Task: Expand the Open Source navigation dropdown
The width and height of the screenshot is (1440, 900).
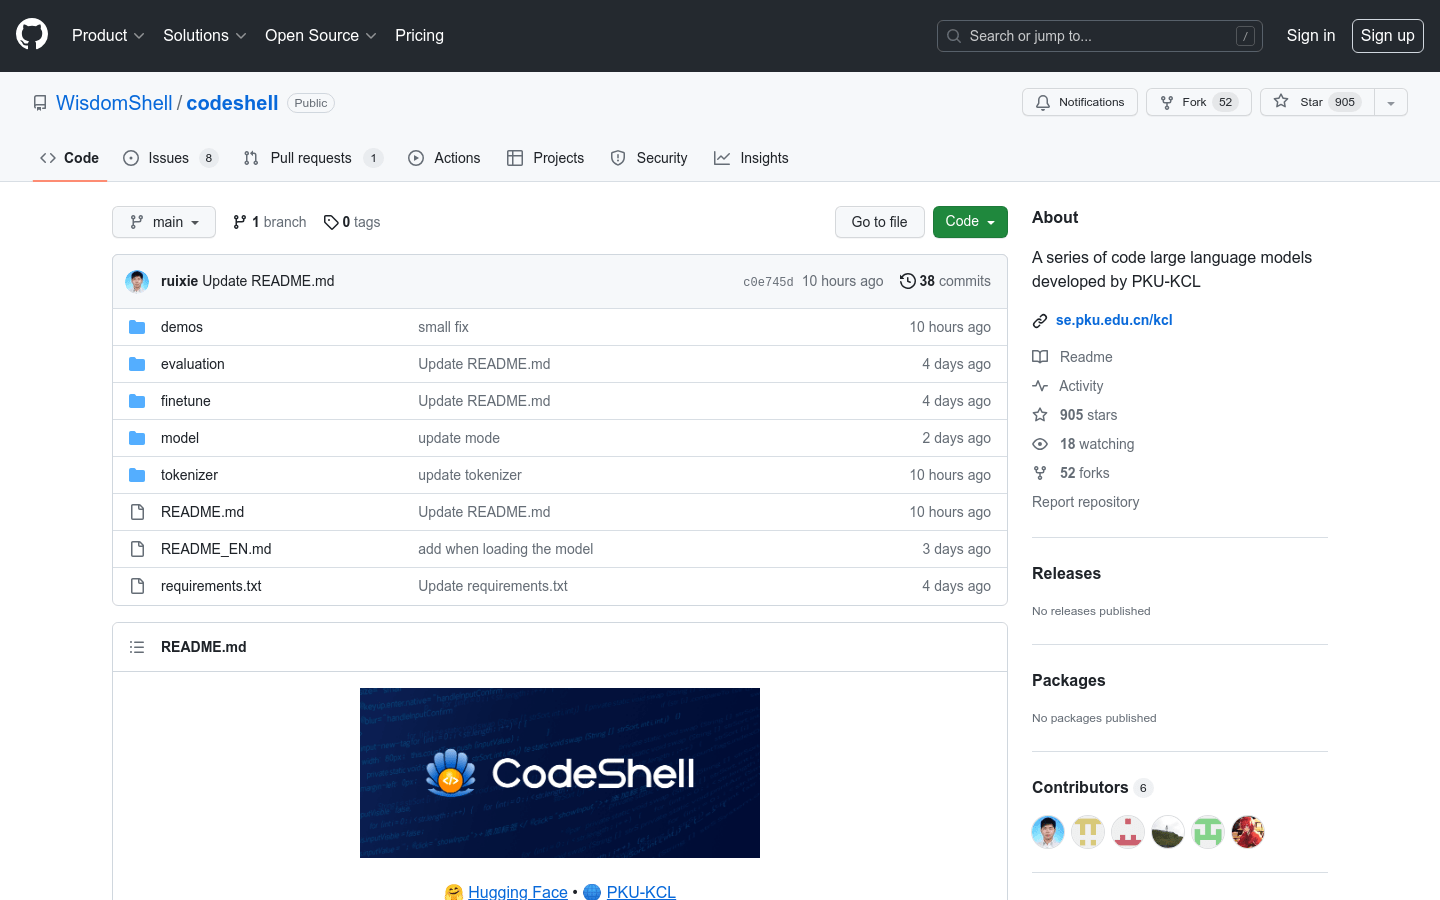Action: point(320,35)
